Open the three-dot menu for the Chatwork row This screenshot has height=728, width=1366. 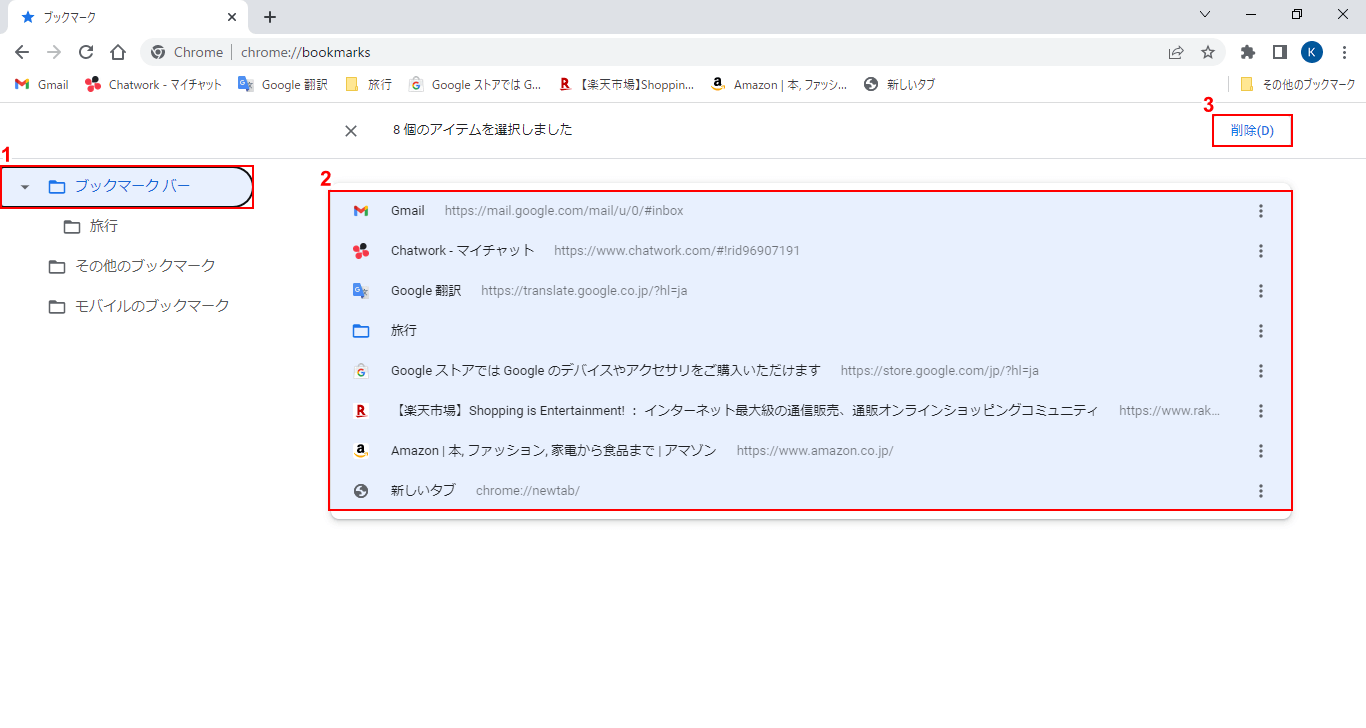[x=1261, y=251]
